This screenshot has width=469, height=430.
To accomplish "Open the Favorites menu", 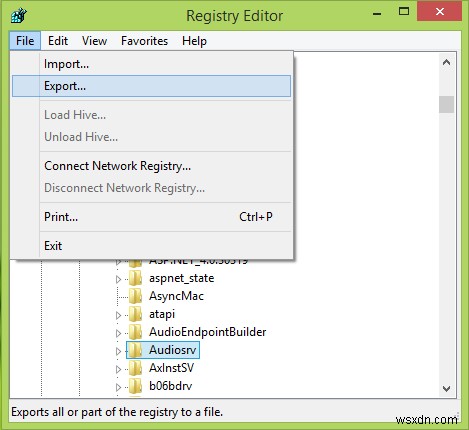I will click(x=144, y=41).
